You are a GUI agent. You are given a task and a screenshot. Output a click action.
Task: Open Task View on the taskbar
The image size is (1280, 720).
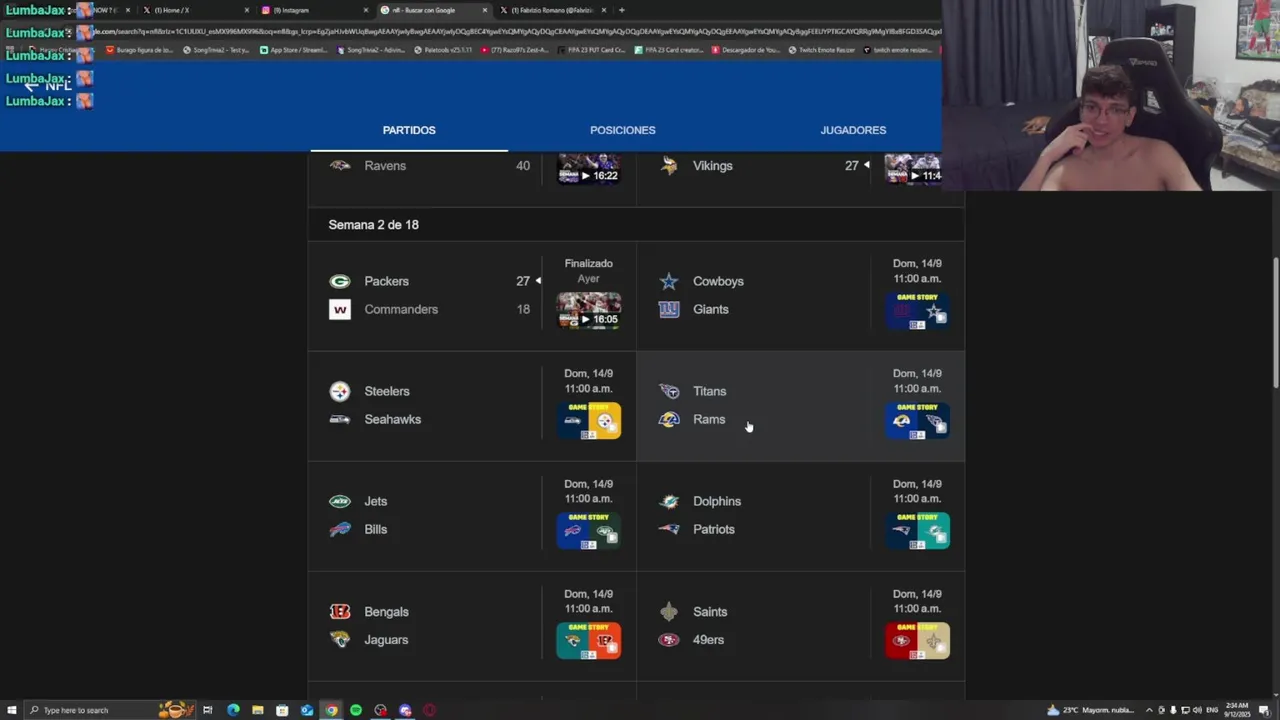click(x=208, y=710)
